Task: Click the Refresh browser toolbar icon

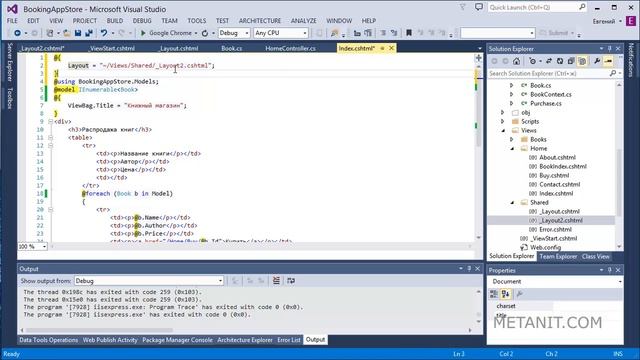Action: point(205,33)
